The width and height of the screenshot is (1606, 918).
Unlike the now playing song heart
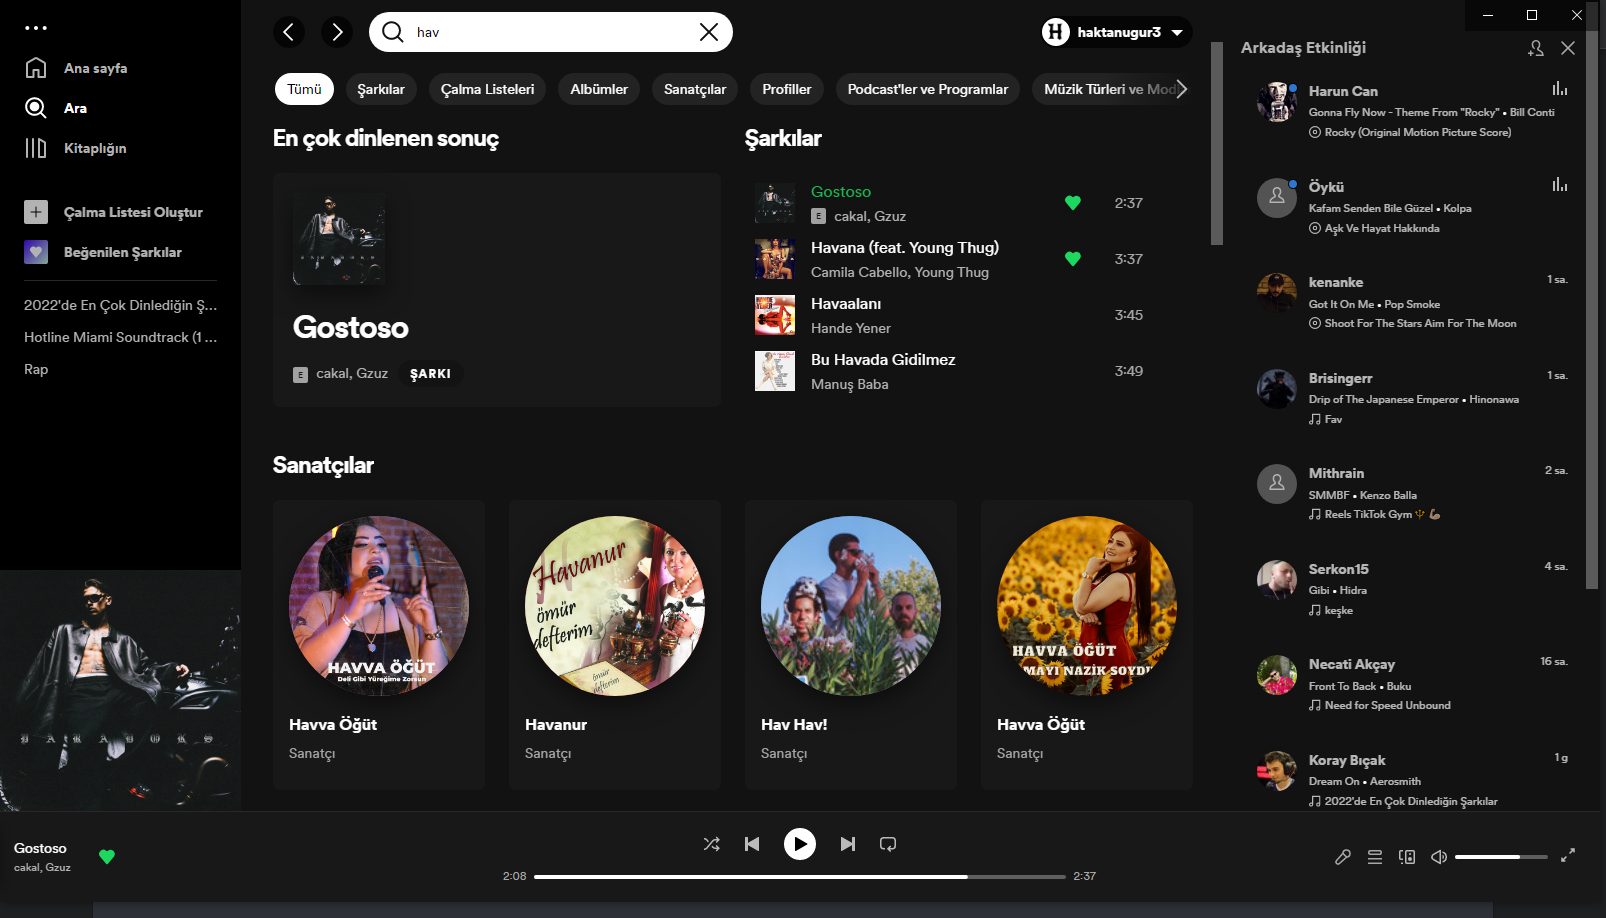[107, 857]
